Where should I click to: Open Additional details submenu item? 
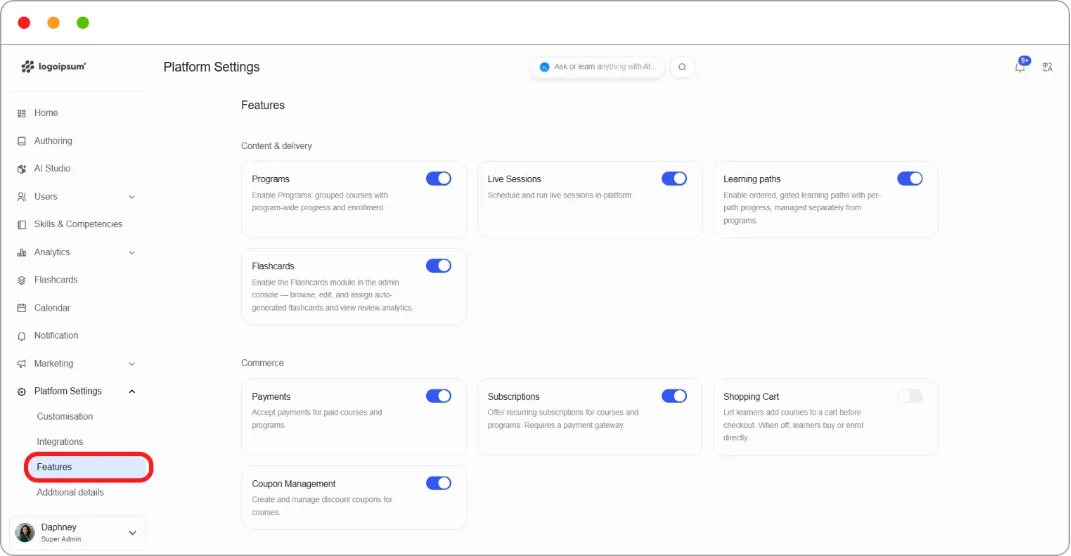tap(70, 492)
